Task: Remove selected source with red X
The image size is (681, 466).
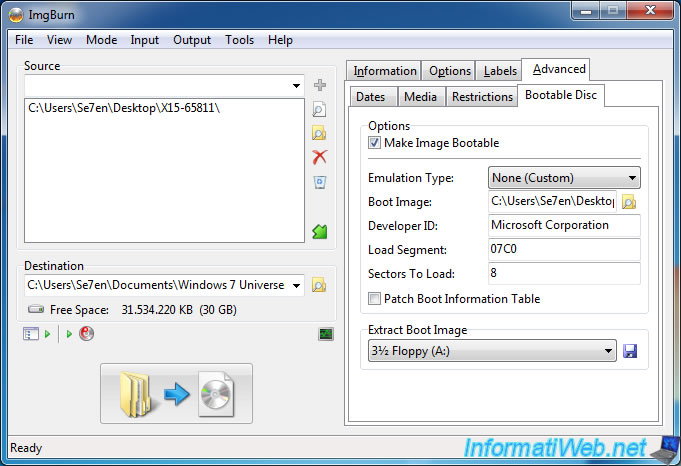Action: [320, 157]
